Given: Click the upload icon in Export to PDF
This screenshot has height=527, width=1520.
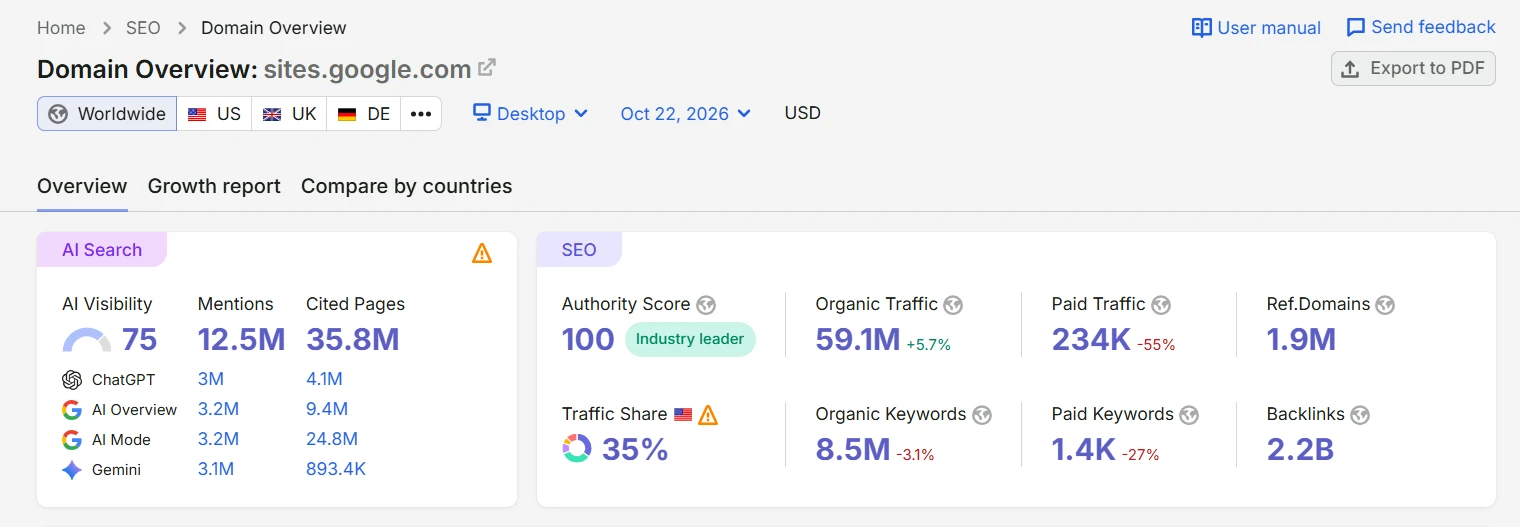Looking at the screenshot, I should [1350, 69].
